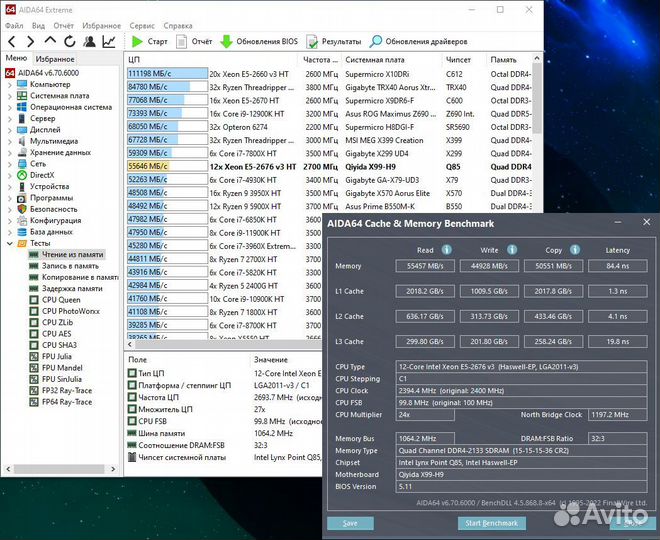
Task: Expand the Дисплей tree node
Action: click(x=10, y=130)
